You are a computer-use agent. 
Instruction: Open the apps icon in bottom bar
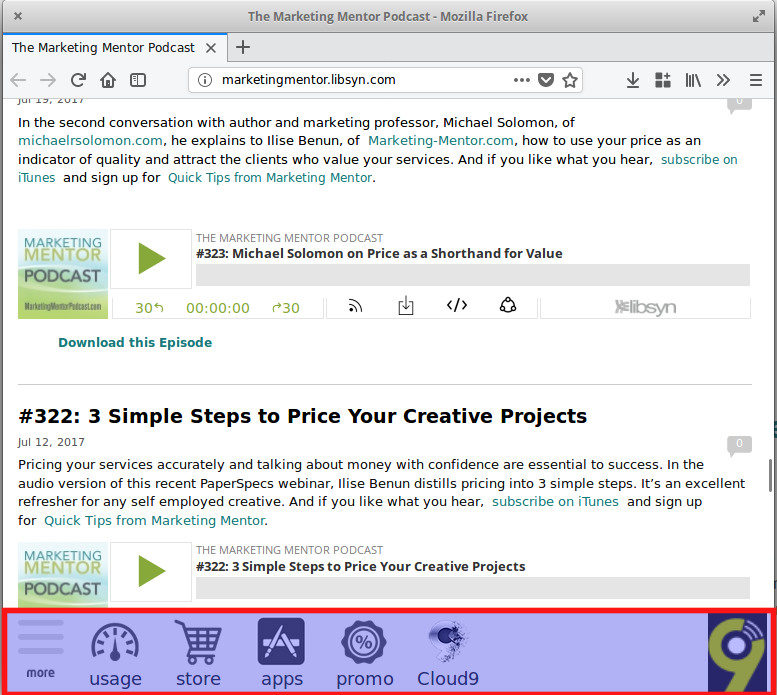click(281, 652)
